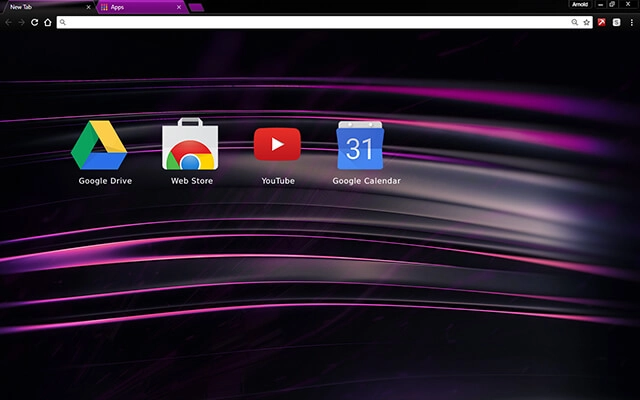
Task: Go to the home page
Action: click(48, 22)
